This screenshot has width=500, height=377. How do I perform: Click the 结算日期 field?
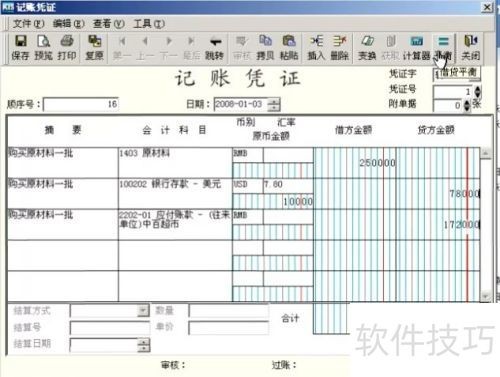[104, 345]
